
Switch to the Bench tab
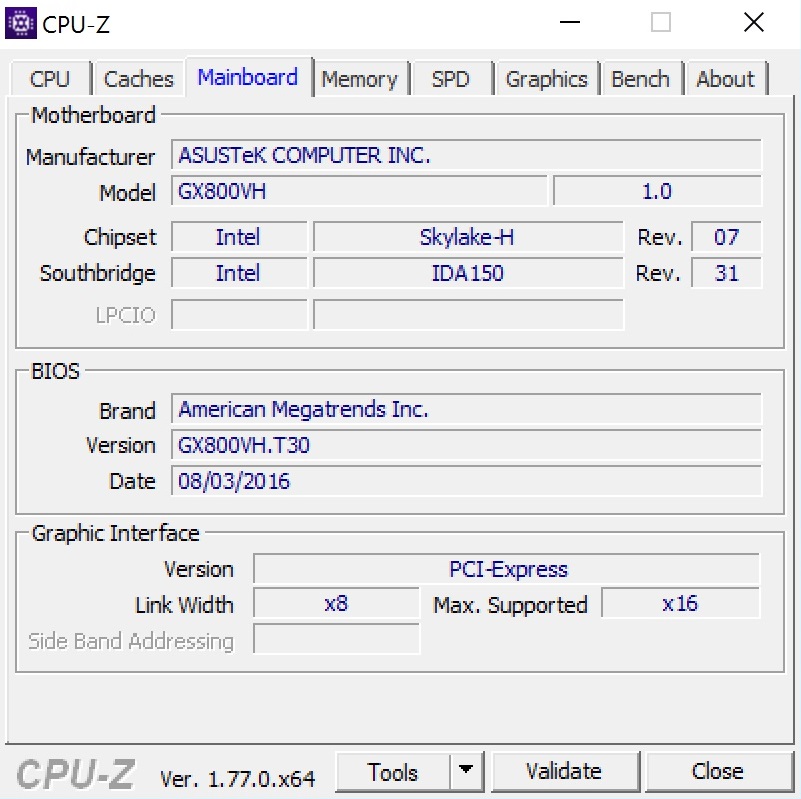[x=641, y=79]
